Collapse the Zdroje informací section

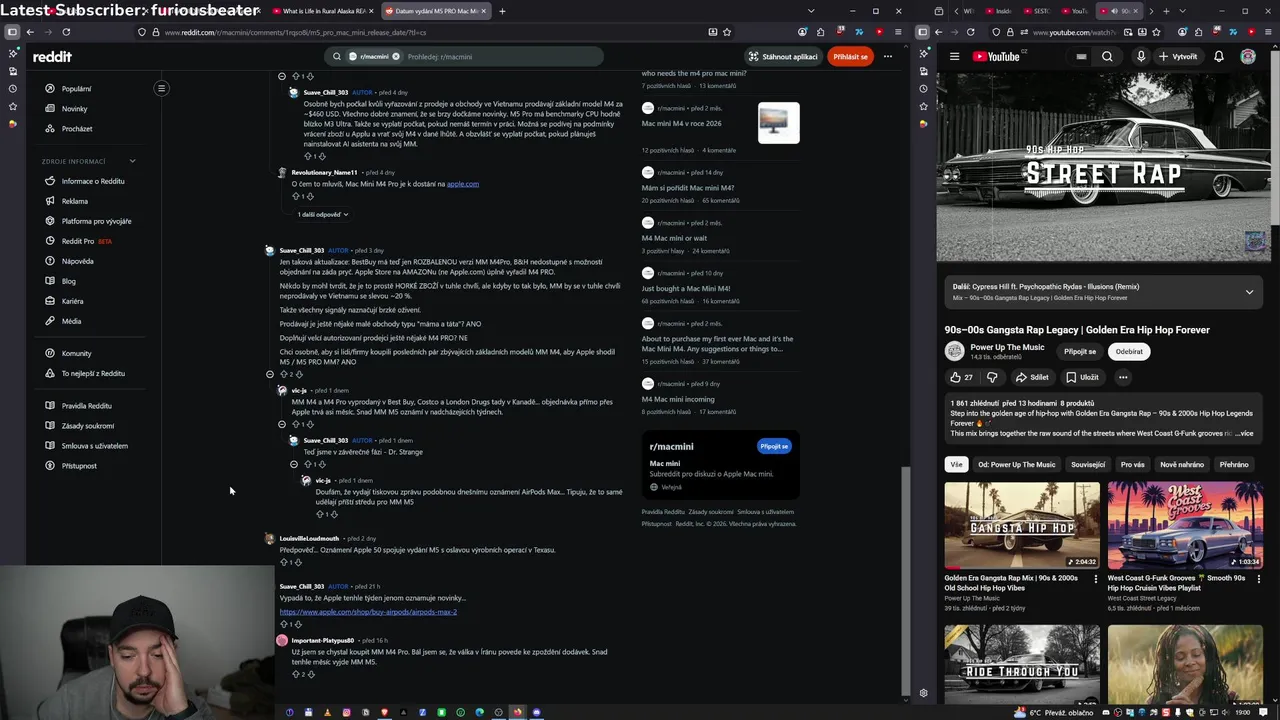(x=132, y=161)
